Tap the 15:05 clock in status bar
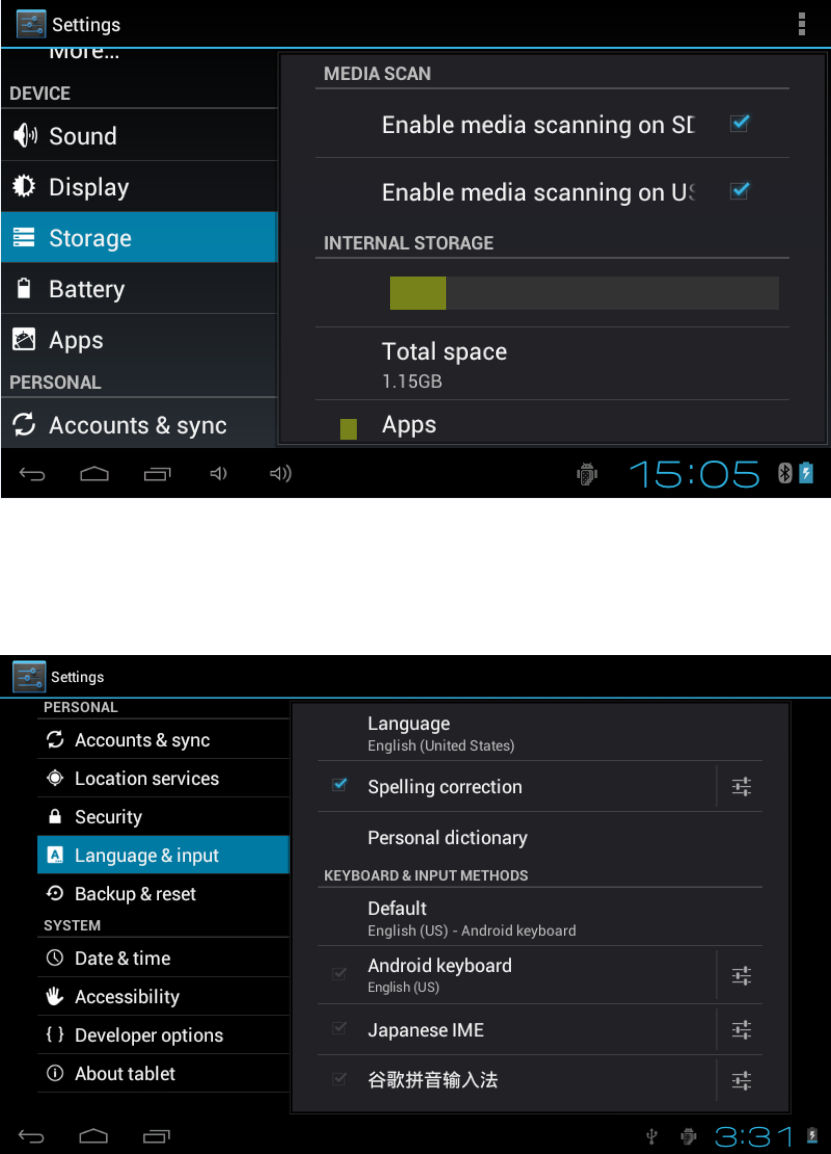Image resolution: width=831 pixels, height=1154 pixels. [x=693, y=474]
